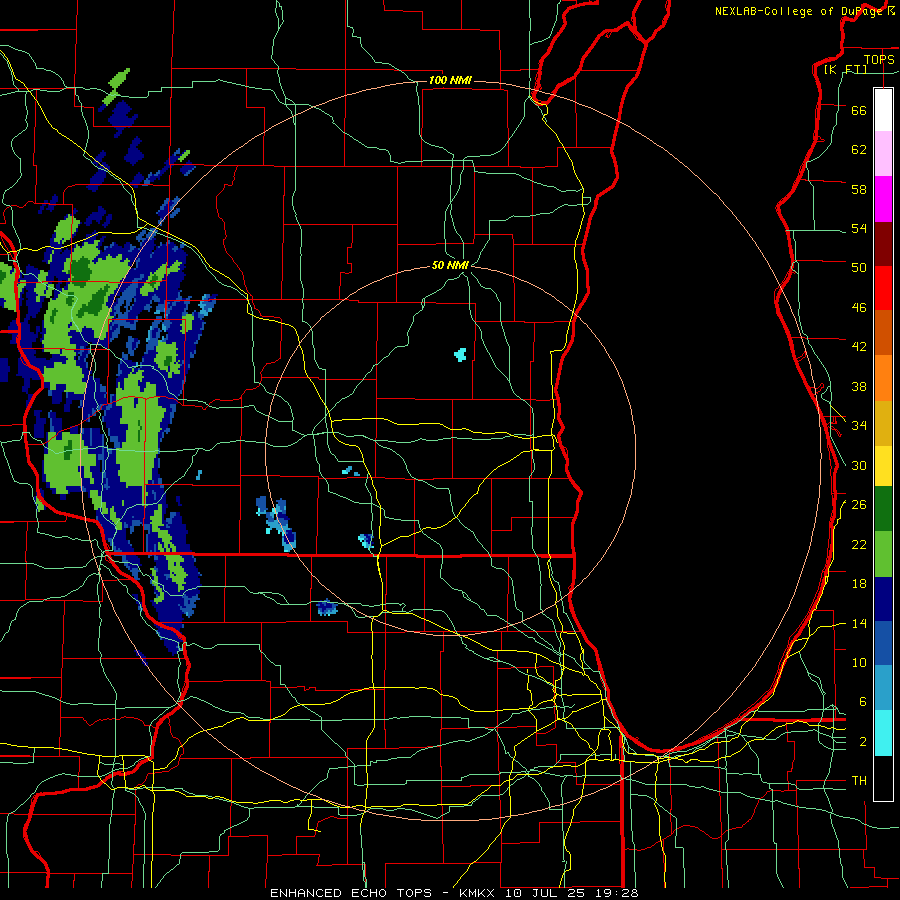Click the 50 legend value
This screenshot has height=900, width=900.
pyautogui.click(x=859, y=267)
